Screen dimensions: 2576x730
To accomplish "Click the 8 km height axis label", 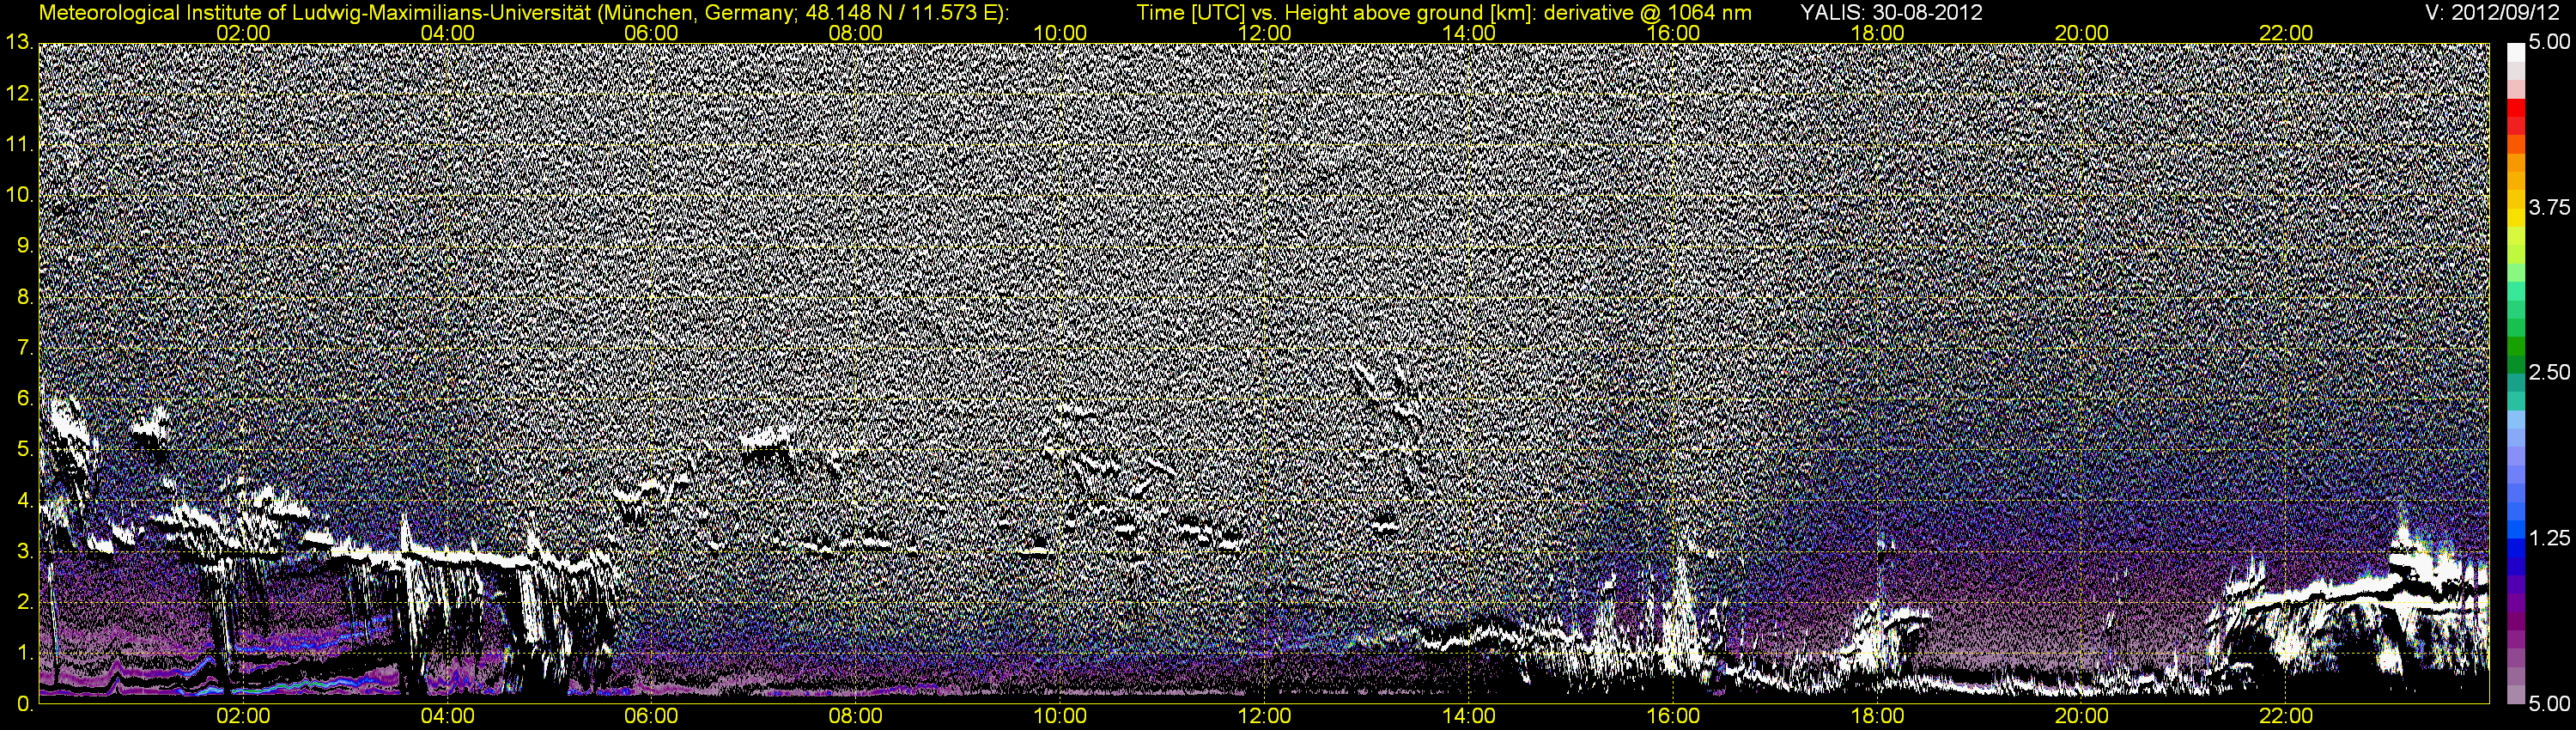I will point(25,297).
